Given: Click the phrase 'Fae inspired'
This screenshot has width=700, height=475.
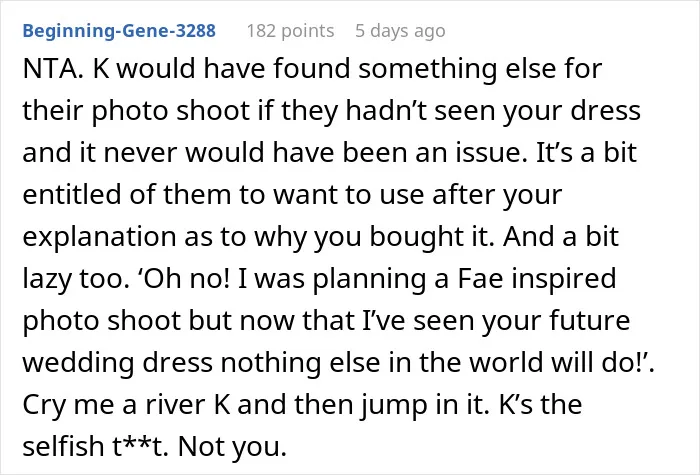Looking at the screenshot, I should (x=537, y=279).
